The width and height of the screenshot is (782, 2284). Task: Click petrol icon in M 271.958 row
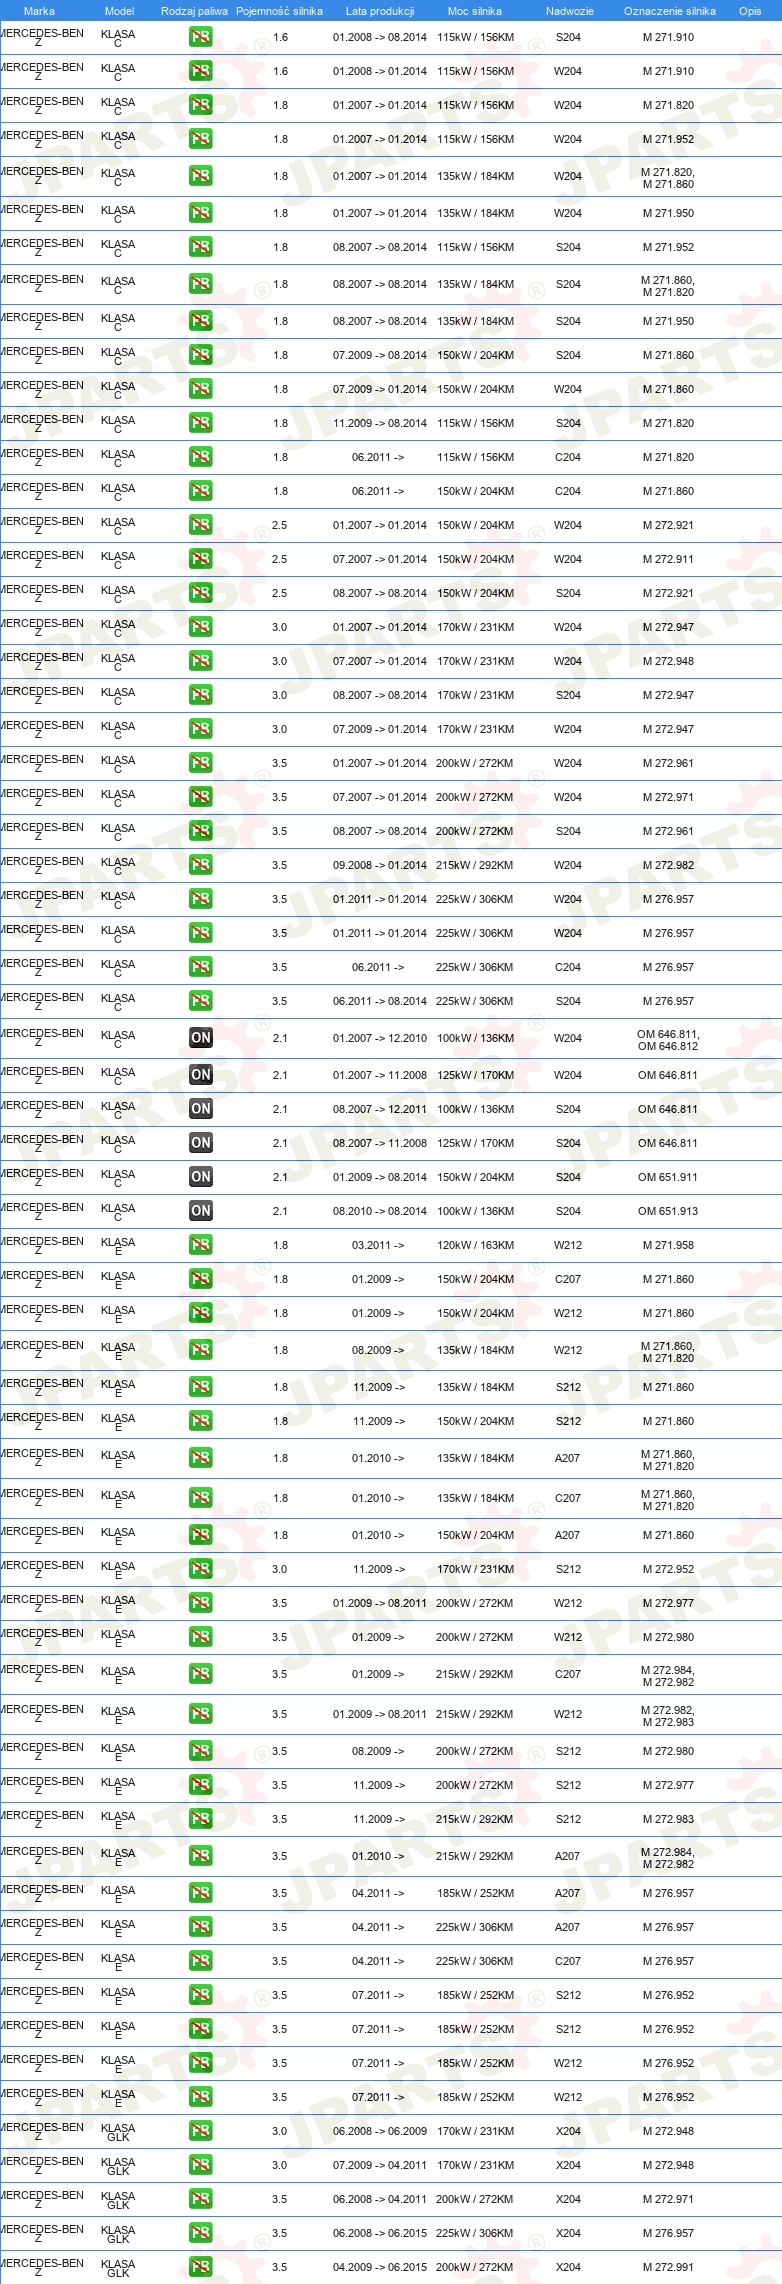coord(200,1246)
